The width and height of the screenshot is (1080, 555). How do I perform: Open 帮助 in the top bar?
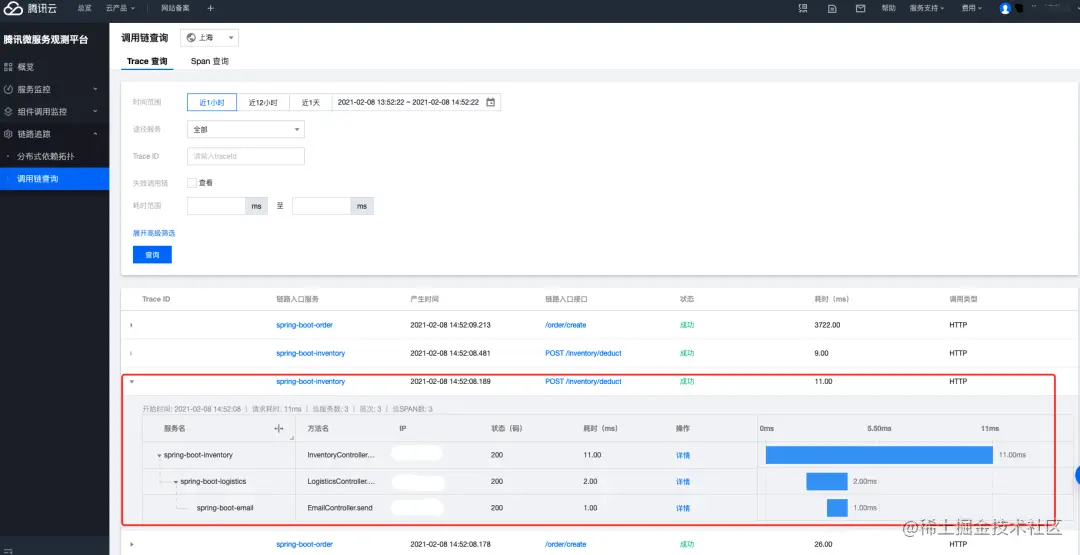pyautogui.click(x=889, y=8)
